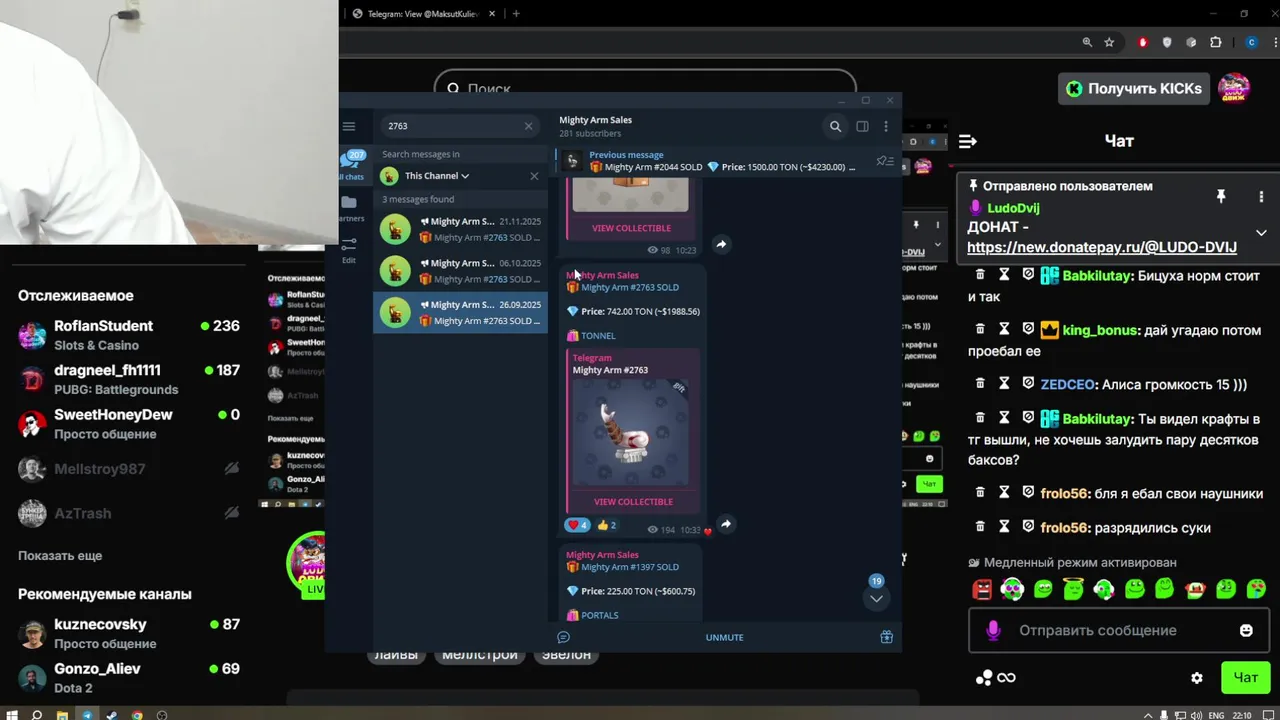Timeout king_bonus via hourglass icon
Screen dimensions: 1280x720
1004,330
